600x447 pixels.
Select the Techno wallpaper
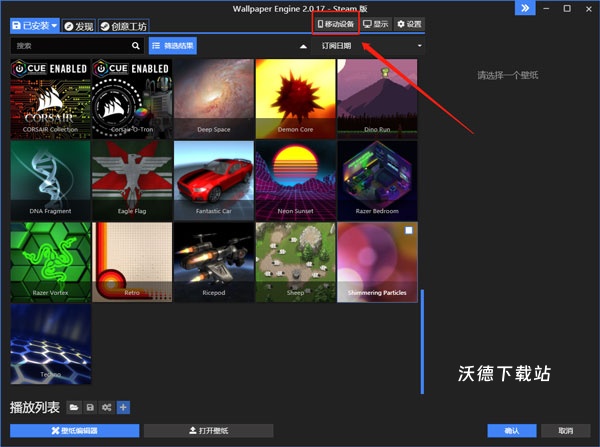(x=51, y=344)
